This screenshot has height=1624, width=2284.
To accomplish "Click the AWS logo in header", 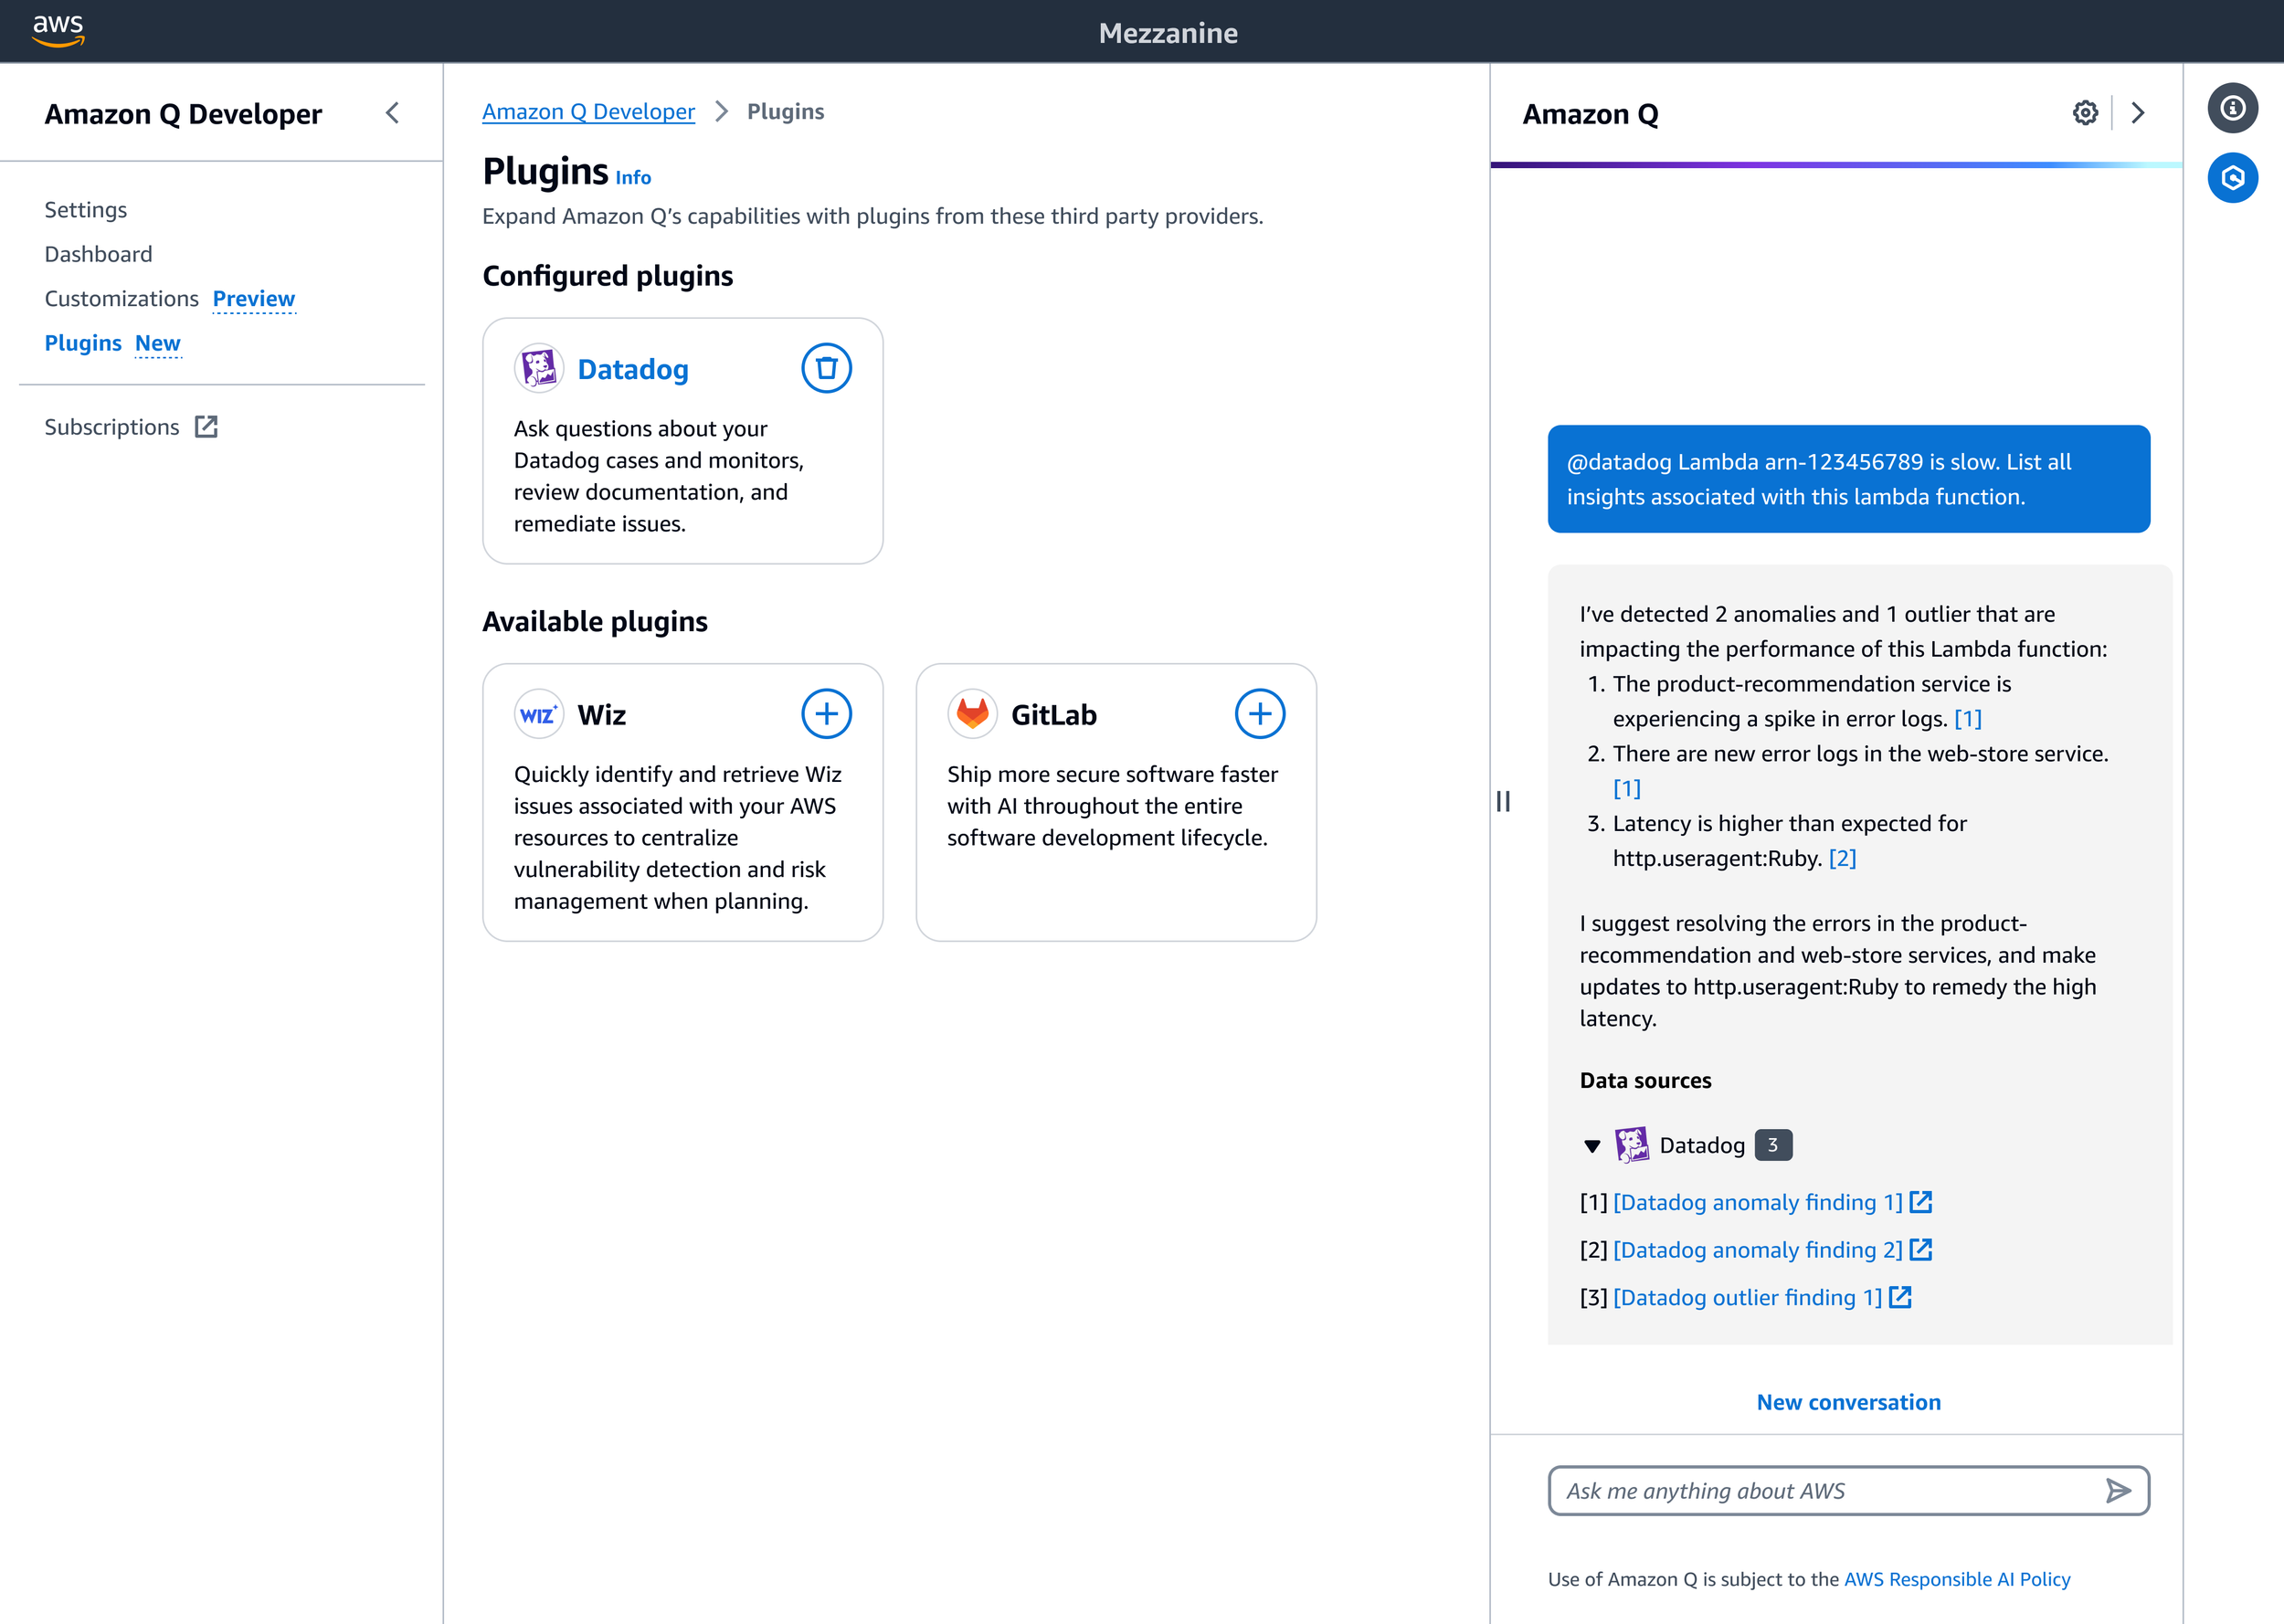I will coord(58,31).
